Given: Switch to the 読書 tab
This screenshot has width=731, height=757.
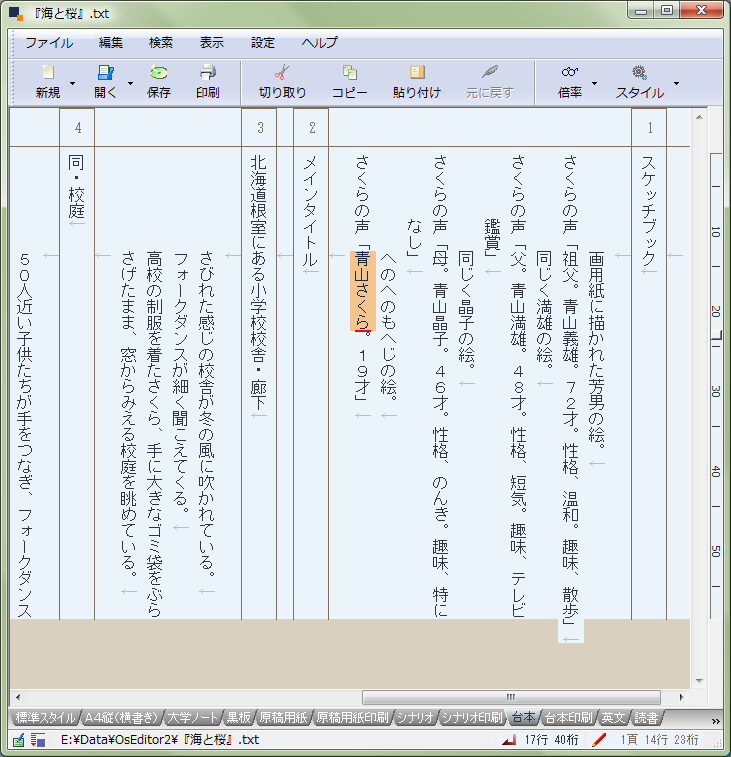Looking at the screenshot, I should click(x=646, y=718).
